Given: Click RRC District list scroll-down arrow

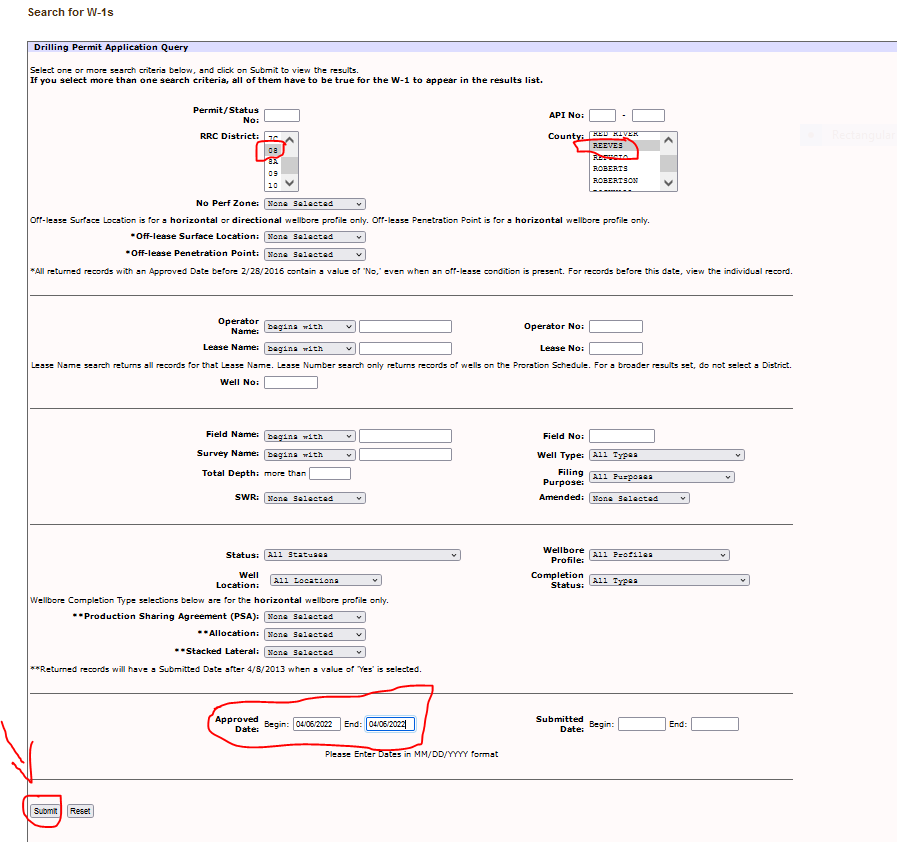Looking at the screenshot, I should 290,183.
